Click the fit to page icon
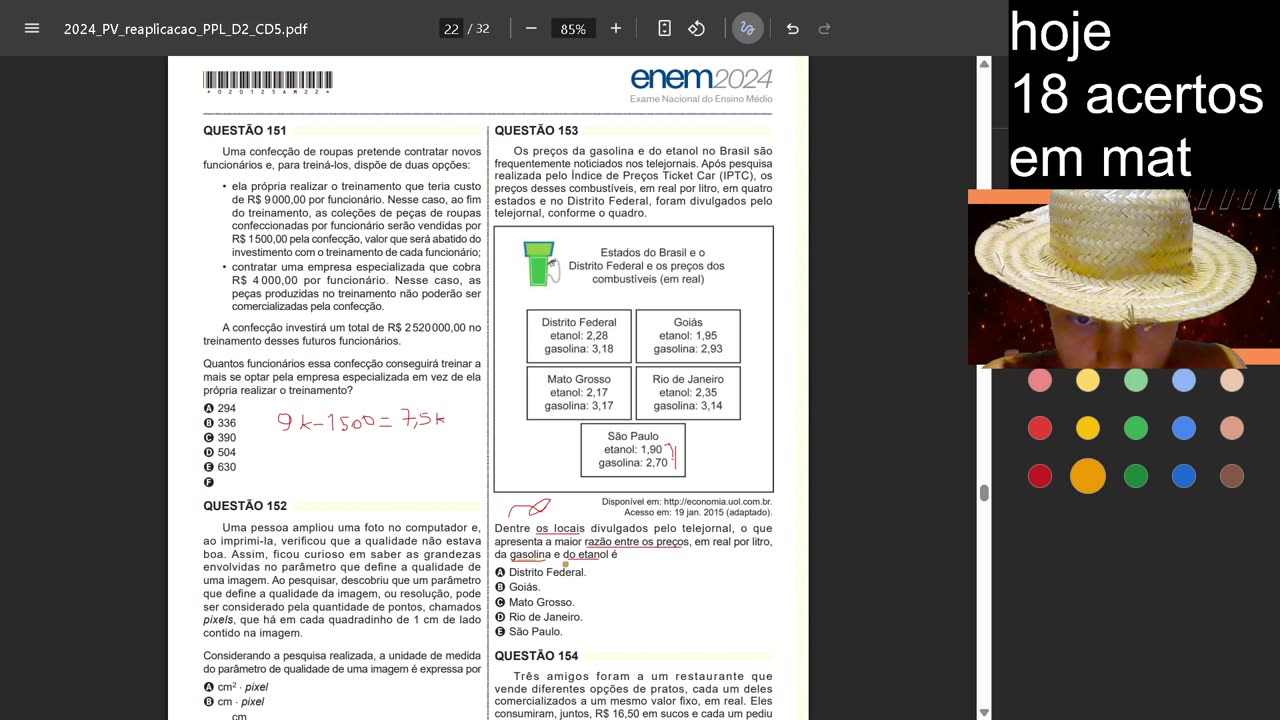 coord(664,28)
